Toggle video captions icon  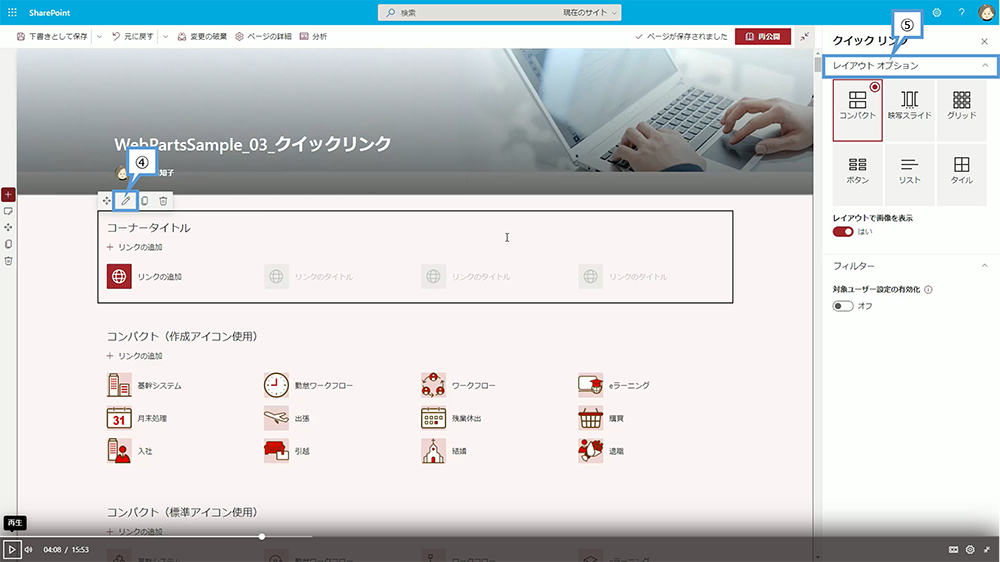(953, 549)
